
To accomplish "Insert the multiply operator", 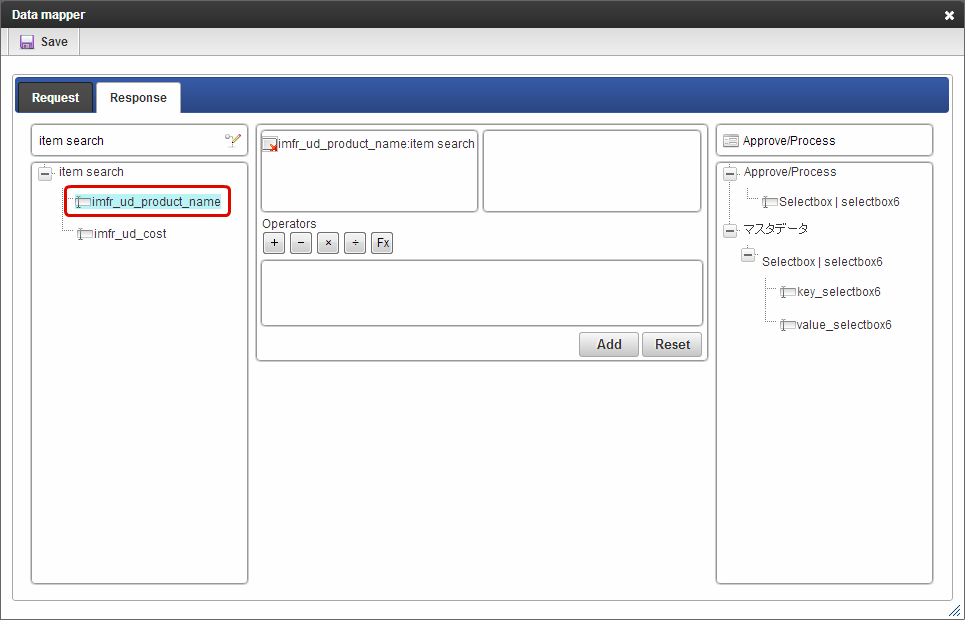I will point(328,243).
